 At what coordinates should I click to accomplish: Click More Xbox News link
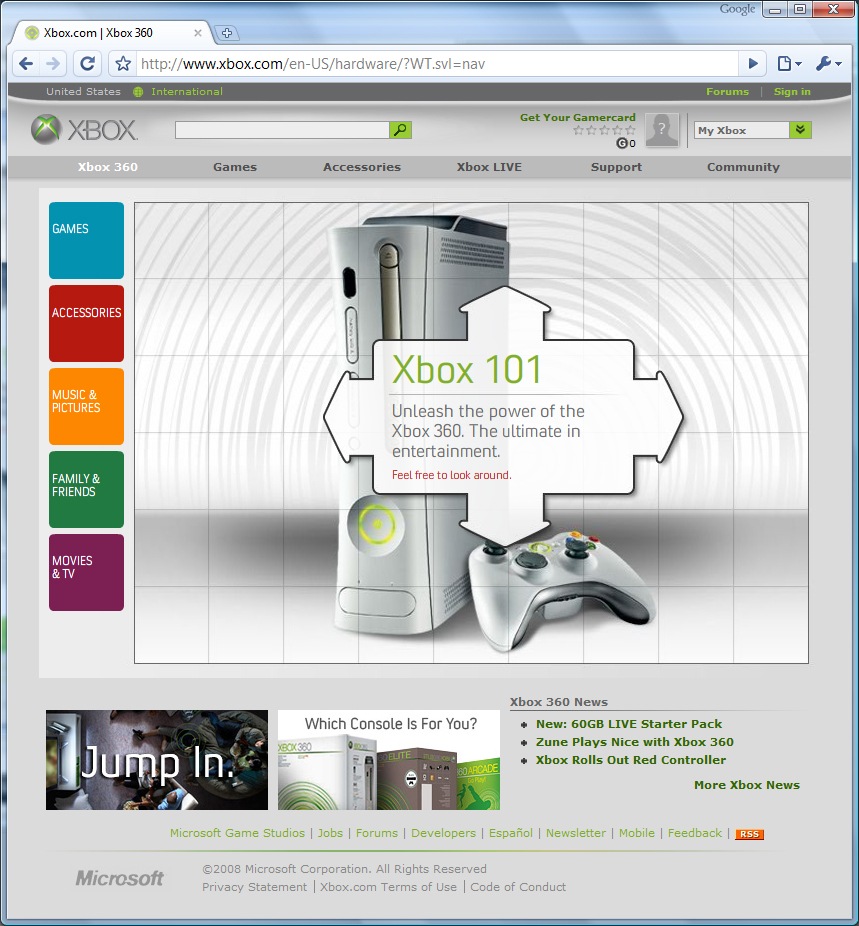click(747, 785)
